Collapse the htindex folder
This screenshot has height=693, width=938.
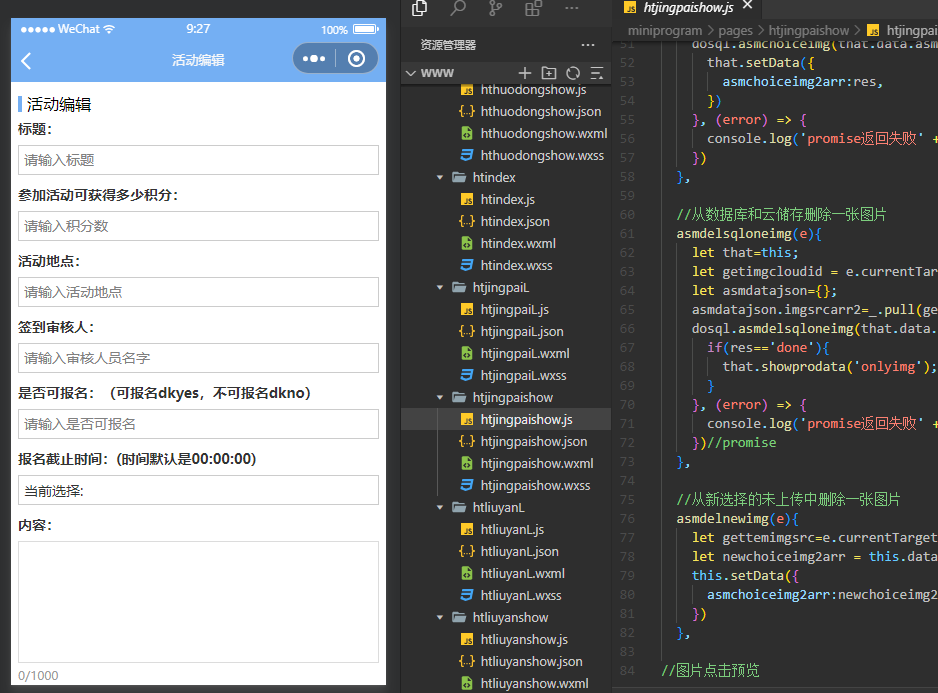pos(440,178)
